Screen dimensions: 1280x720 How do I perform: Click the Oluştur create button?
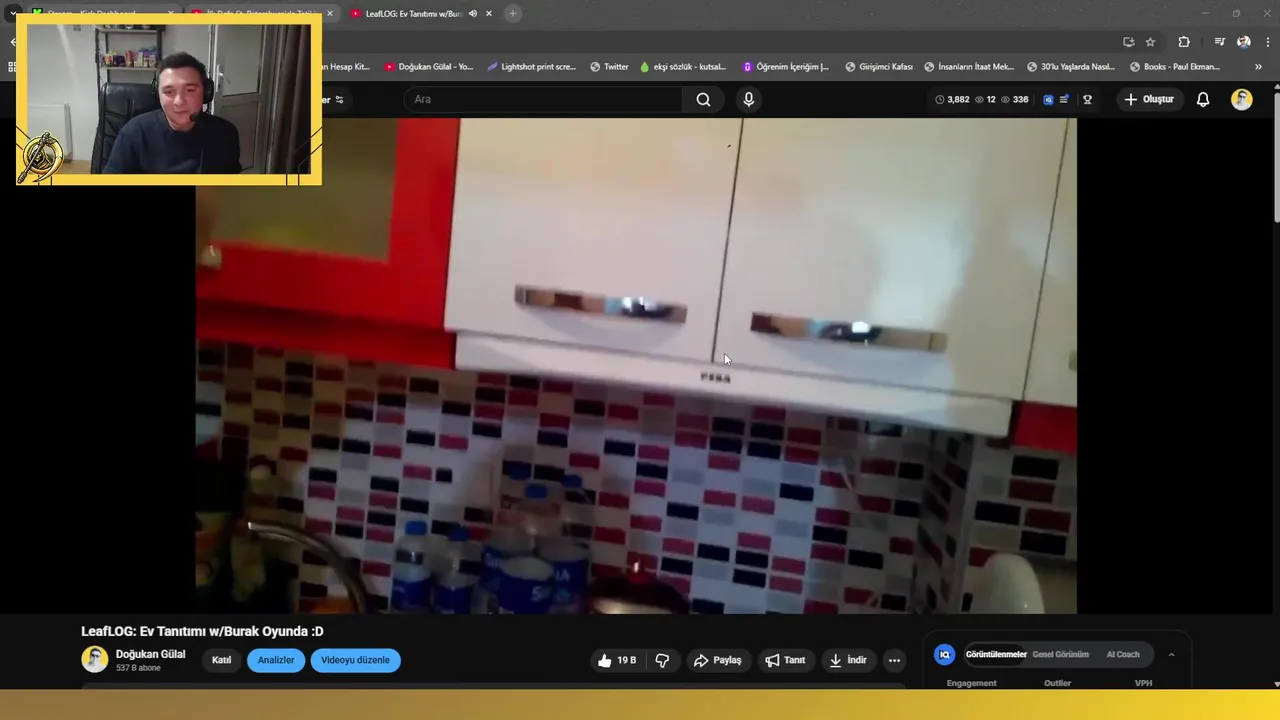1148,99
